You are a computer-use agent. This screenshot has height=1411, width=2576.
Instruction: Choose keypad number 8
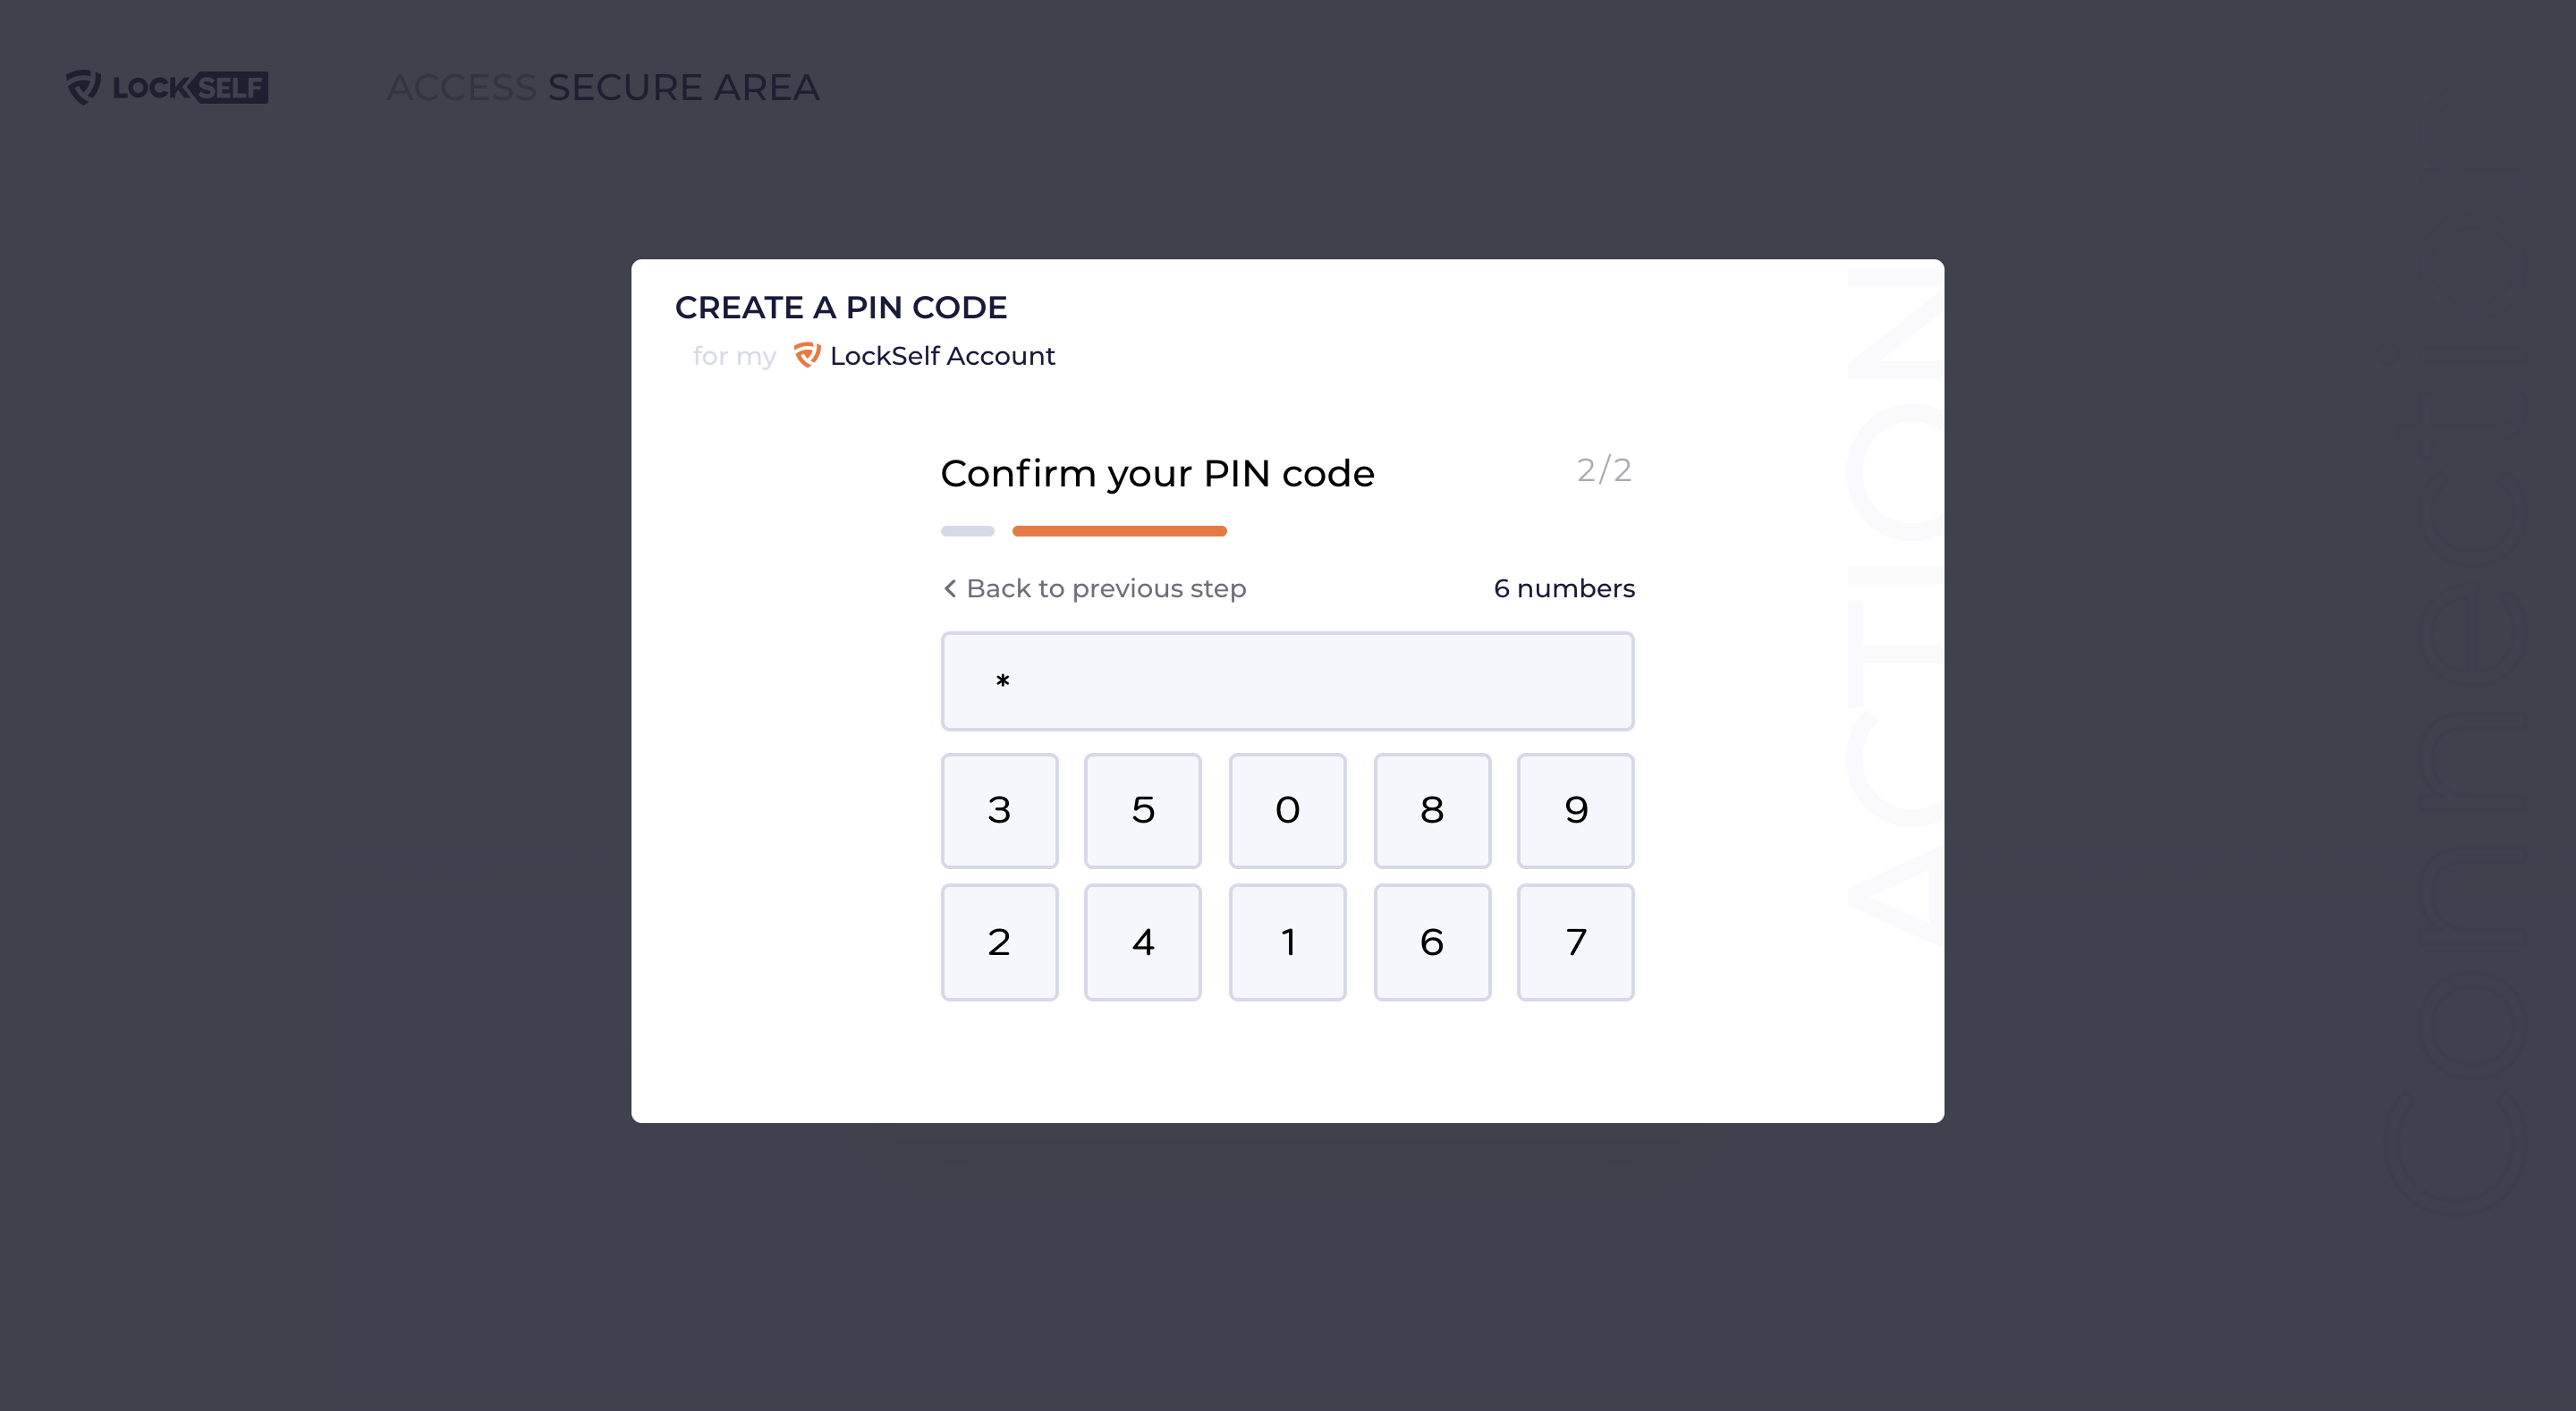[x=1432, y=810]
